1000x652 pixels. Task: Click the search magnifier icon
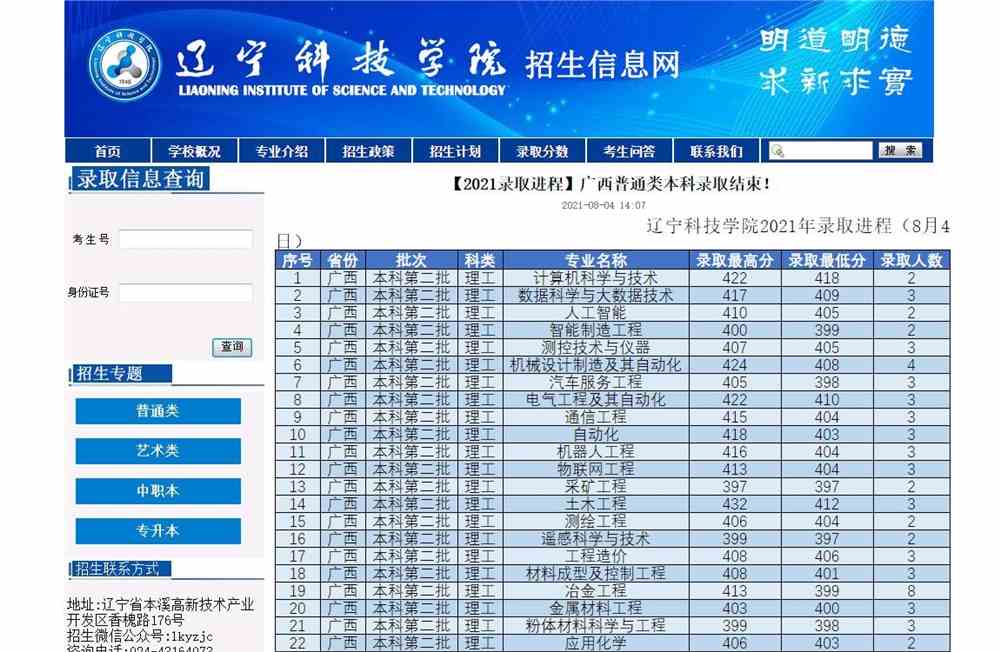pos(777,151)
